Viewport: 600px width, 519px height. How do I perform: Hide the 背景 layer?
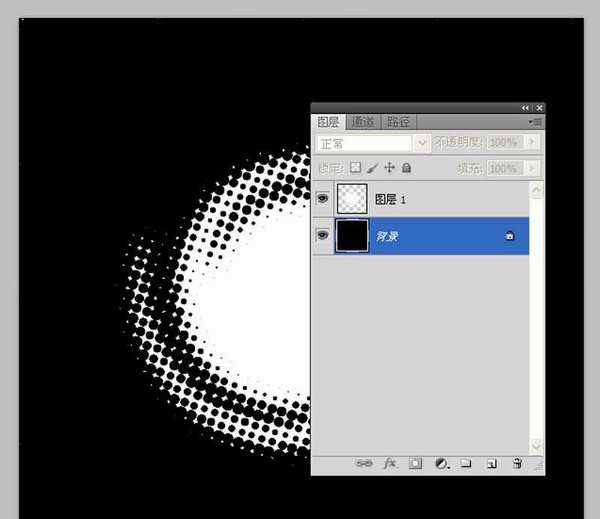coord(322,236)
